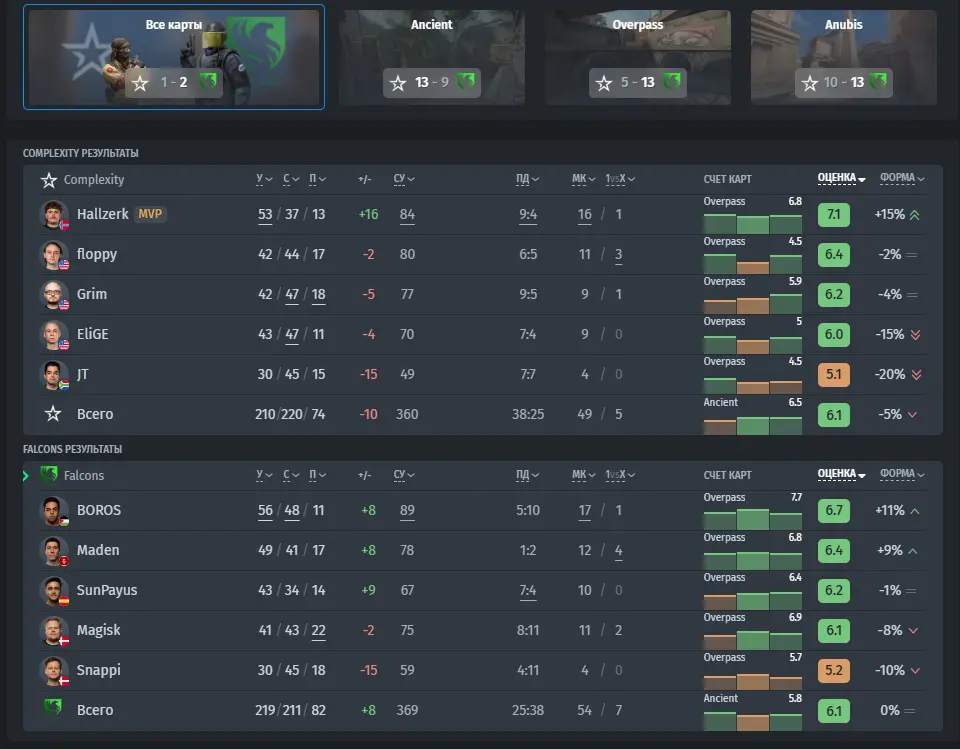Switch to the Anubis map tab
The image size is (960, 749).
pos(844,57)
